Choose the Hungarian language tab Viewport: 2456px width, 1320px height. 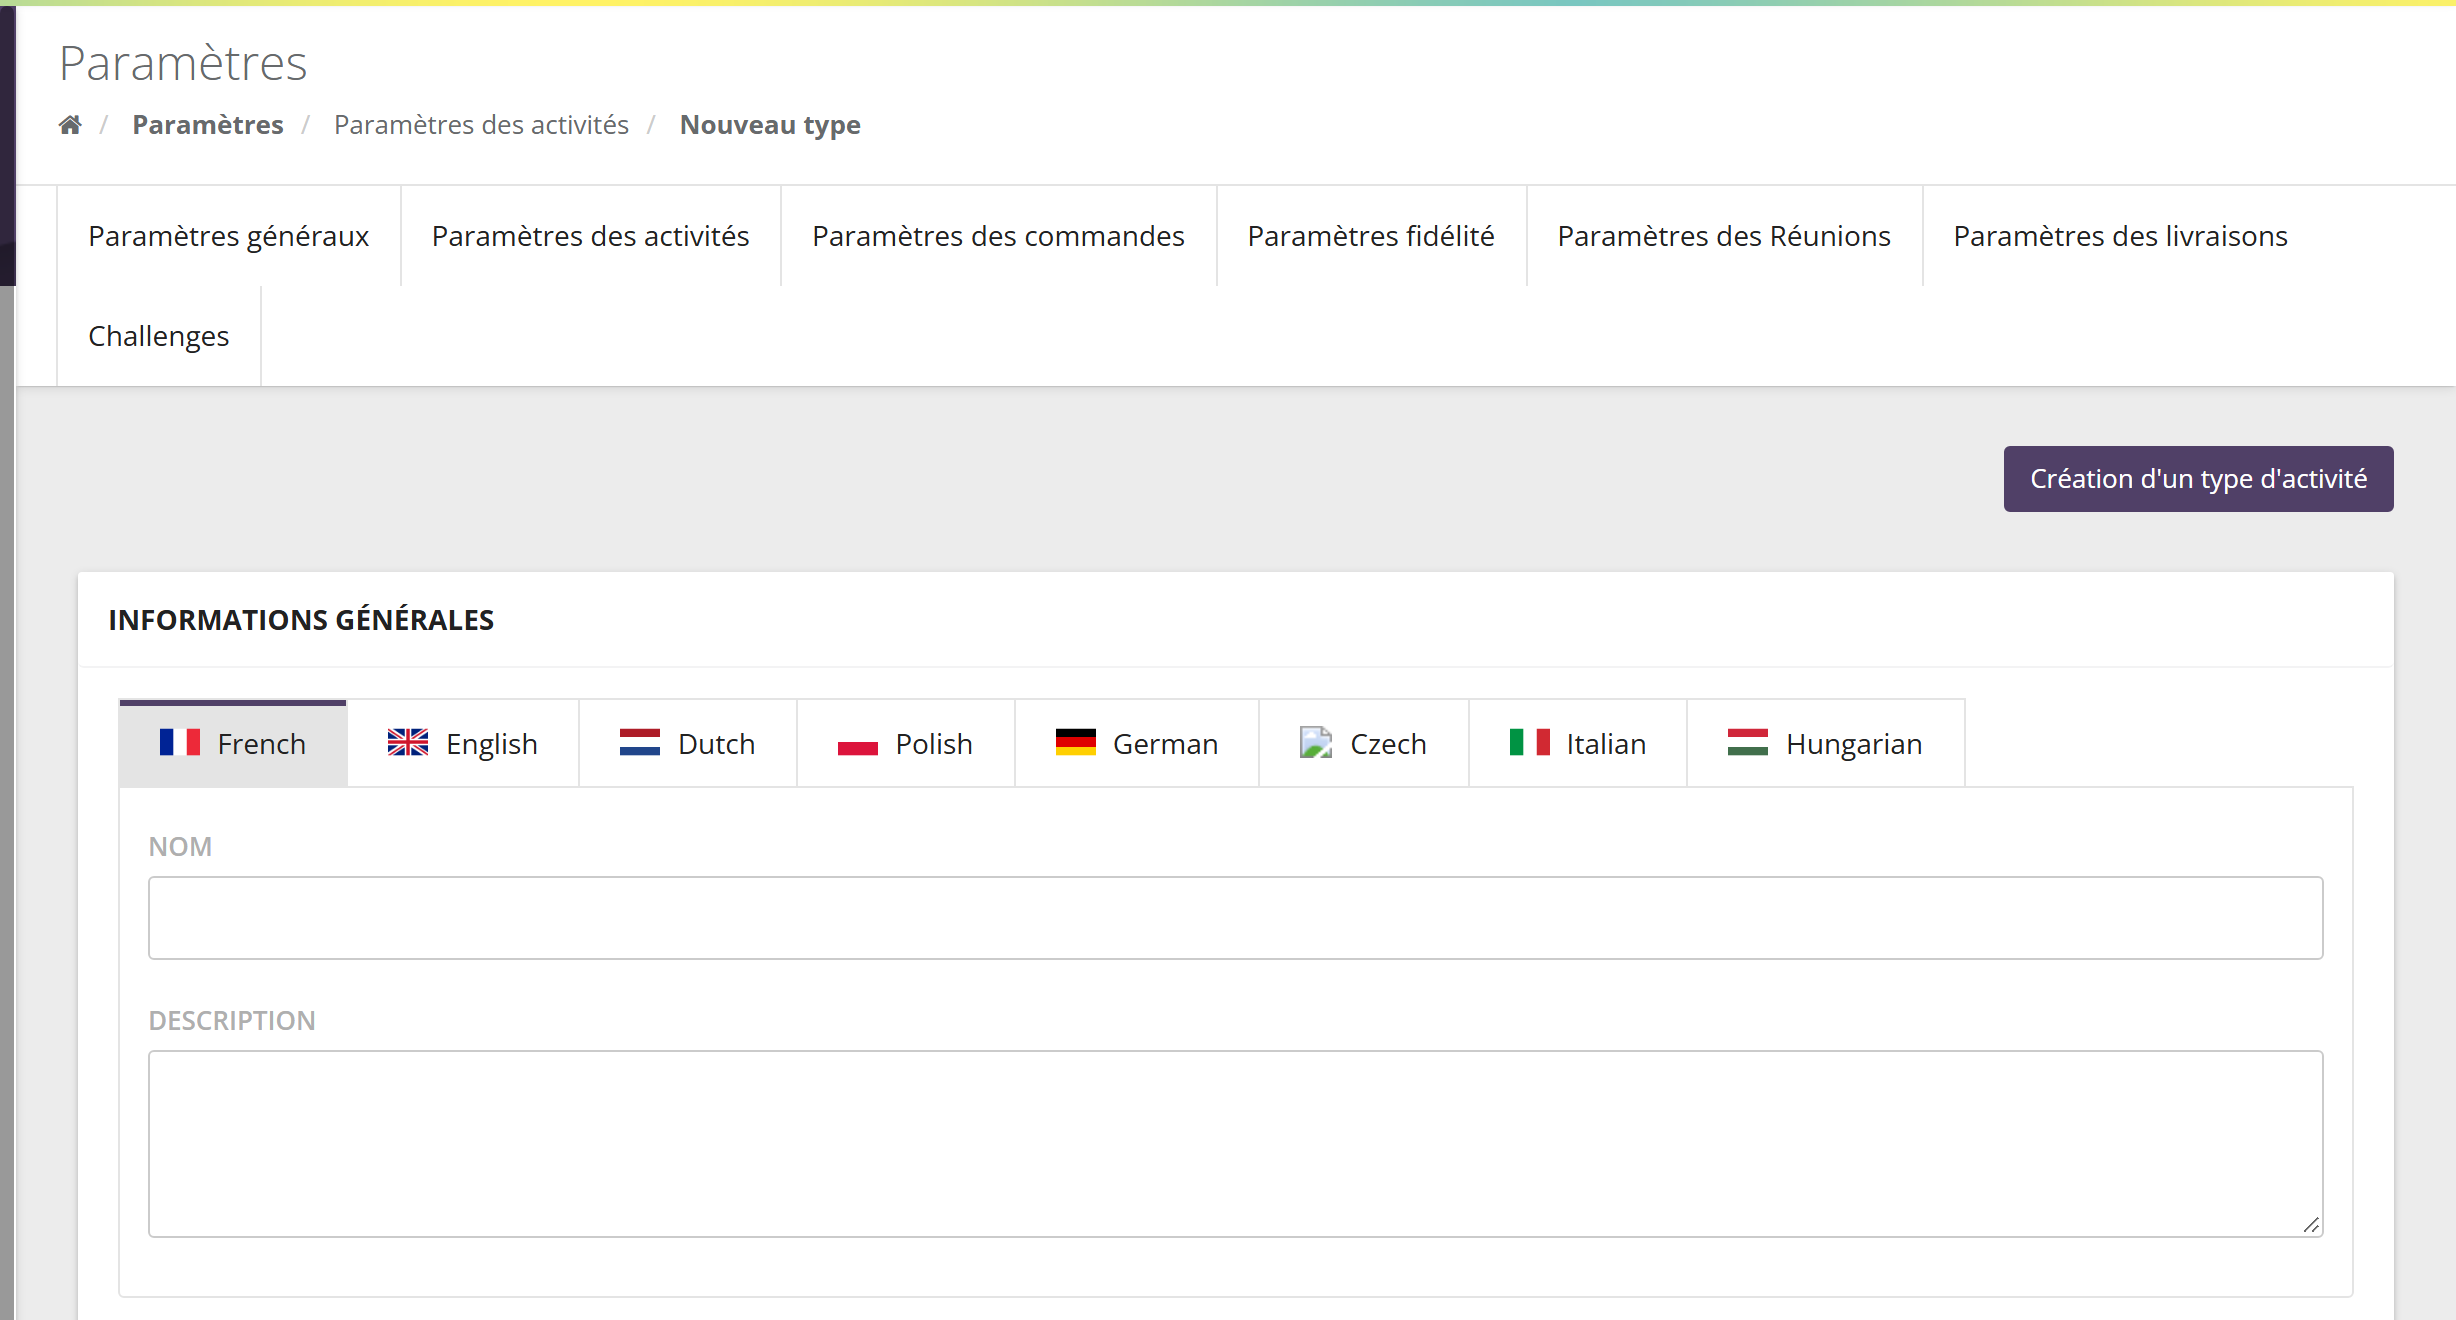(1826, 743)
